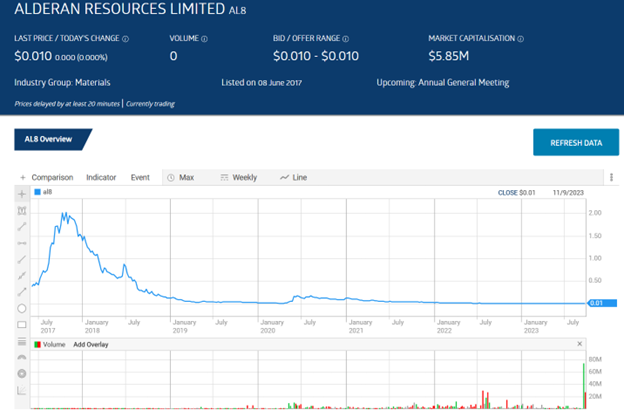
Task: Click the tall green volume bar at far right
Action: click(x=584, y=386)
